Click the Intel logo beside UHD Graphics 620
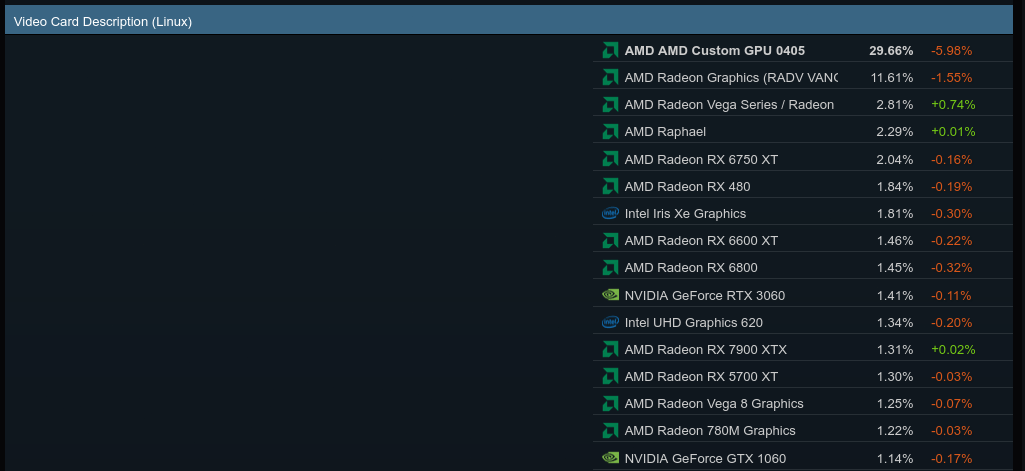Screen dimensions: 1025x471 (x=610, y=322)
